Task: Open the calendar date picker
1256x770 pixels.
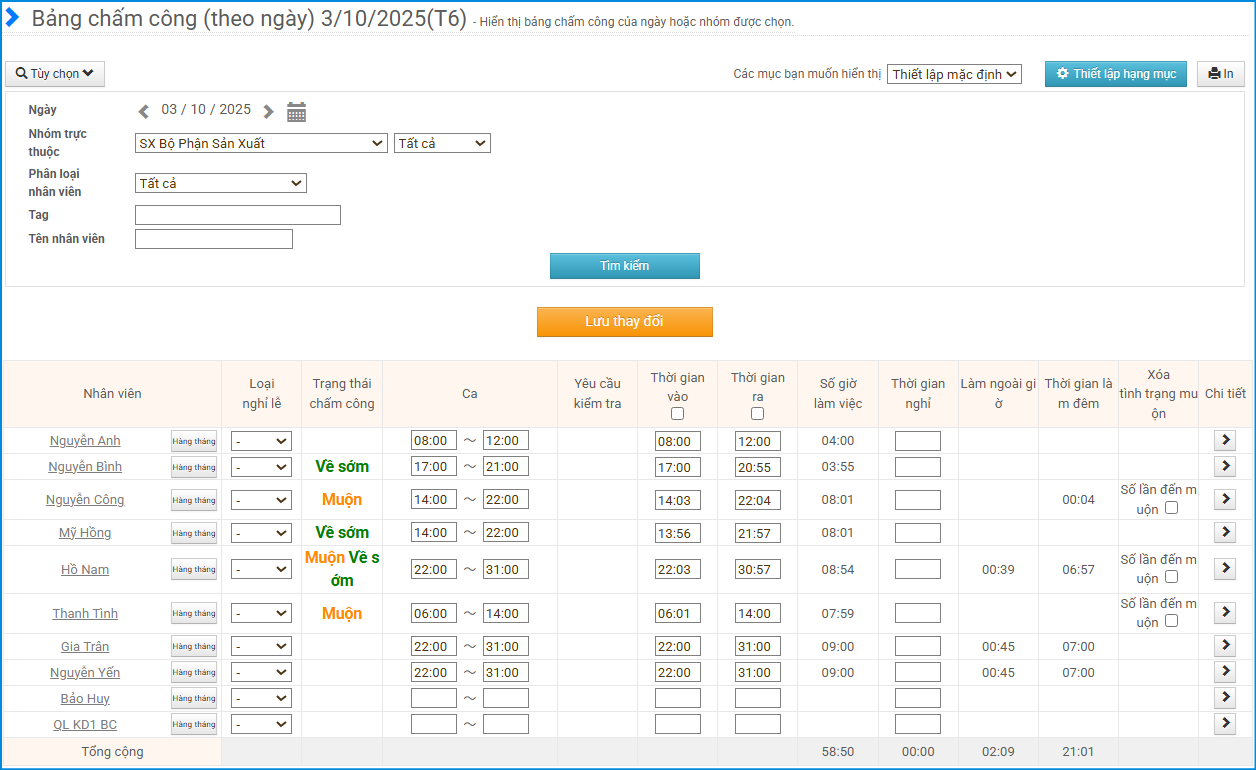Action: pyautogui.click(x=296, y=112)
